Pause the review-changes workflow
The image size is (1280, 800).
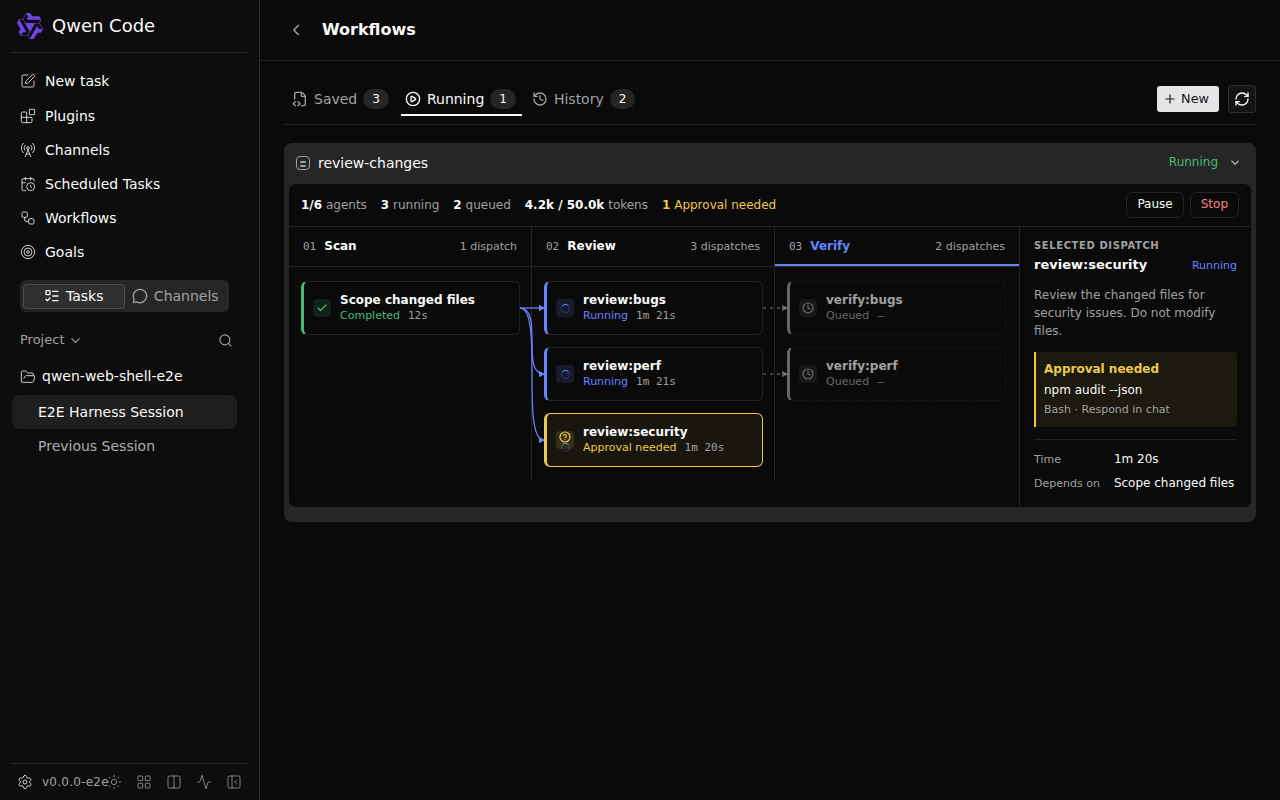pyautogui.click(x=1155, y=204)
